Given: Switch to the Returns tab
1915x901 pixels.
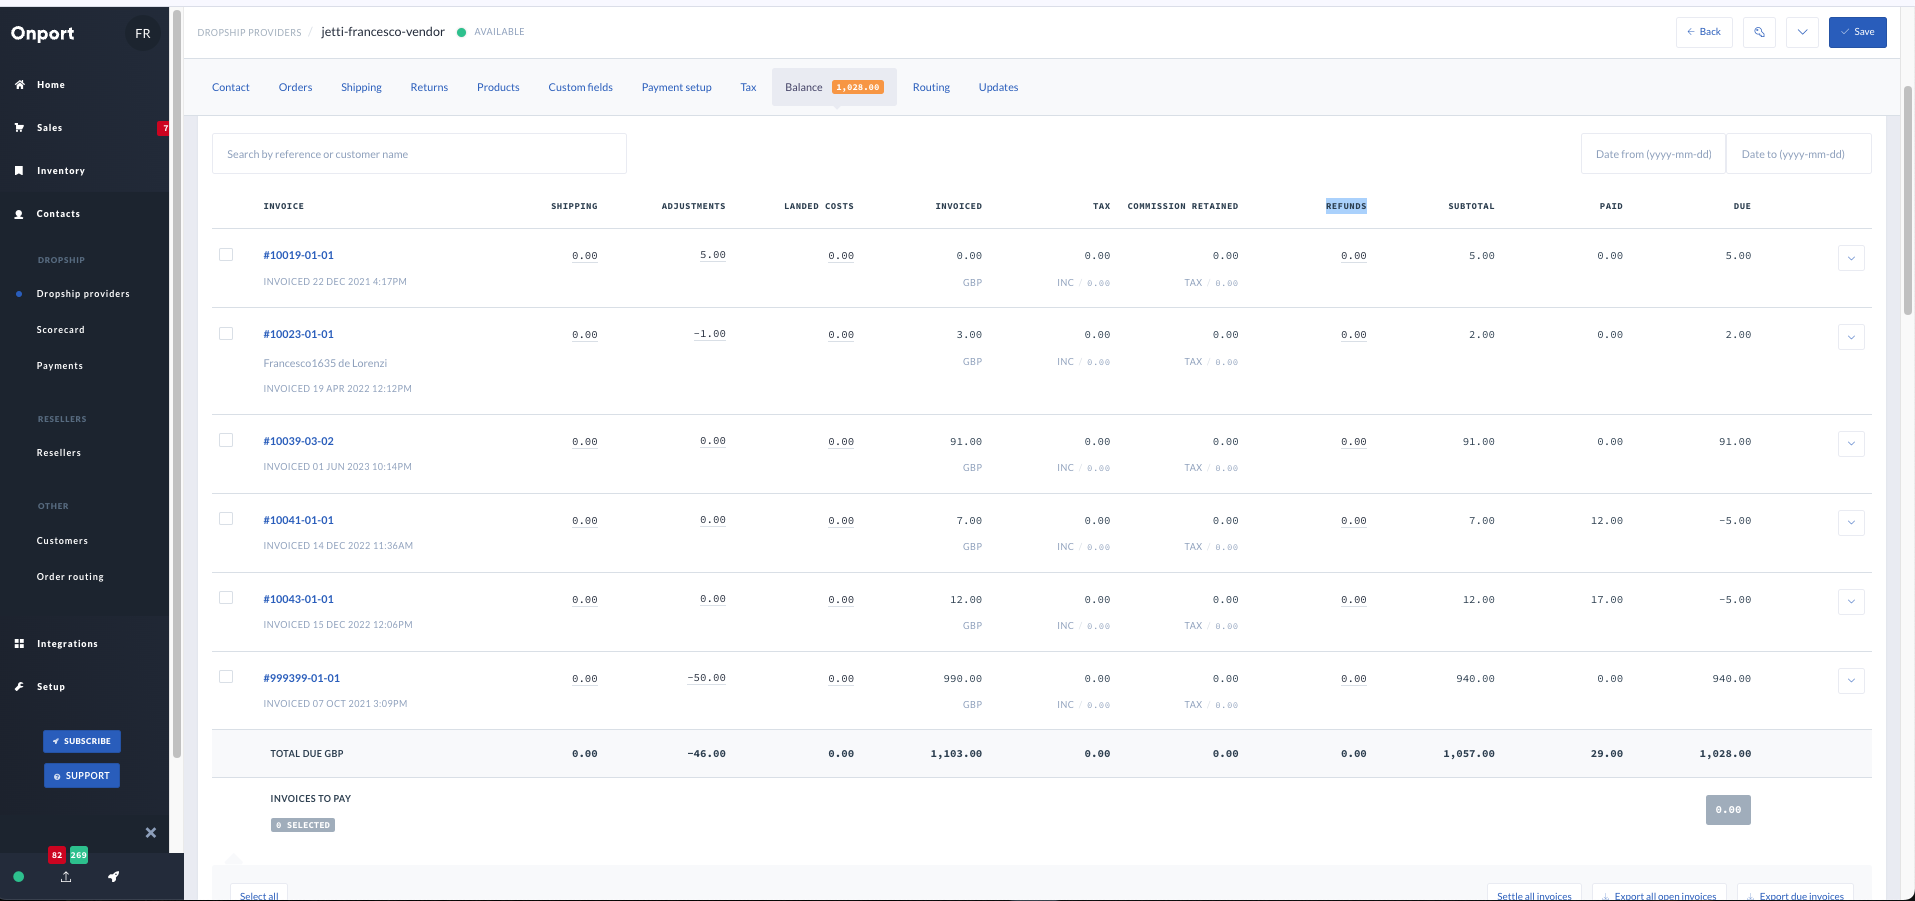Looking at the screenshot, I should tap(429, 87).
